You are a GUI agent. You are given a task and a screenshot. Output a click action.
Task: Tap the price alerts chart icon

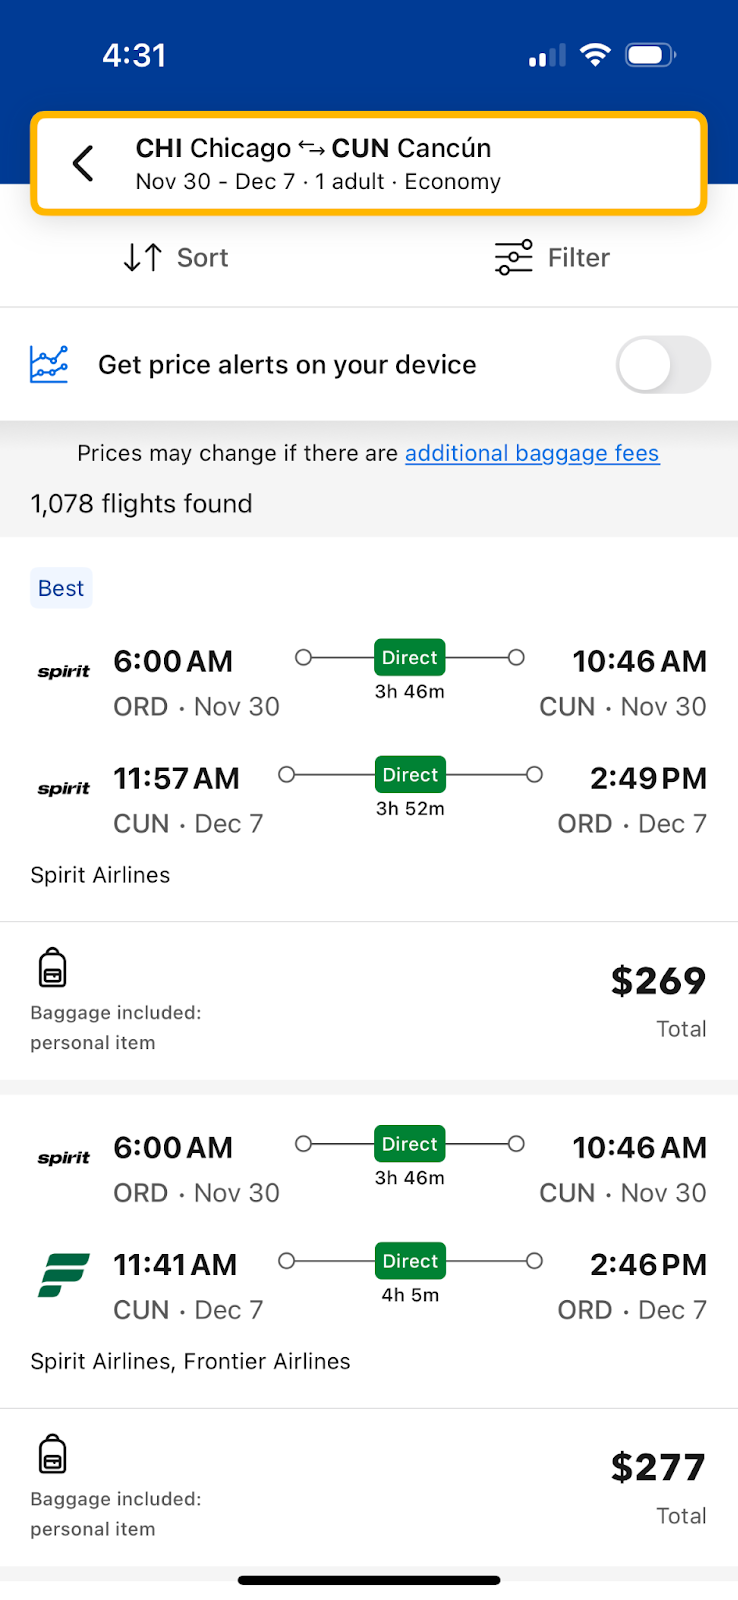[x=49, y=365]
